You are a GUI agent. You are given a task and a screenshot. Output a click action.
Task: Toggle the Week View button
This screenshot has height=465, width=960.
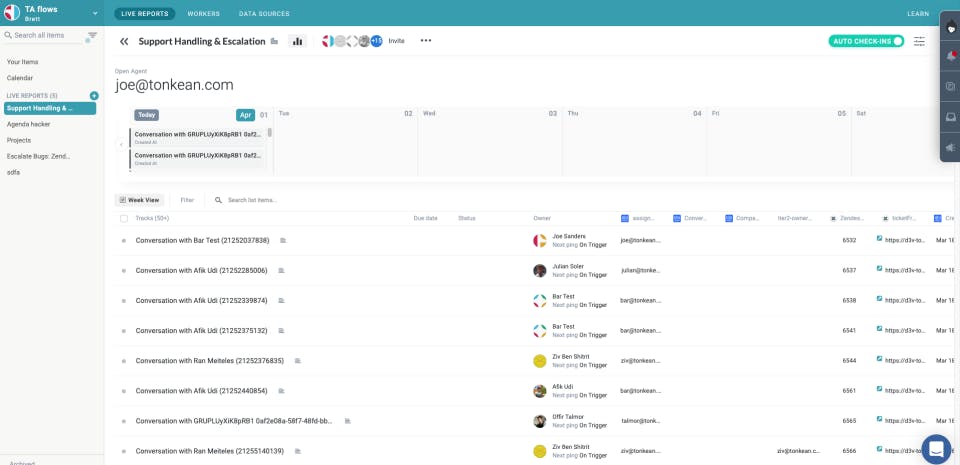tap(140, 200)
